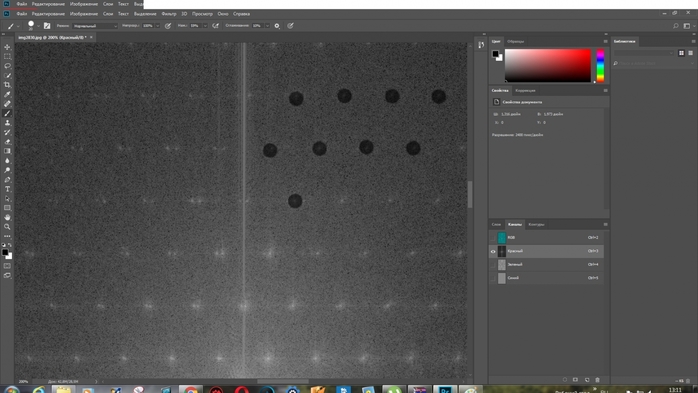Screen dimensions: 698x393
Task: Open the tool preset picker arrow
Action: coord(18,26)
